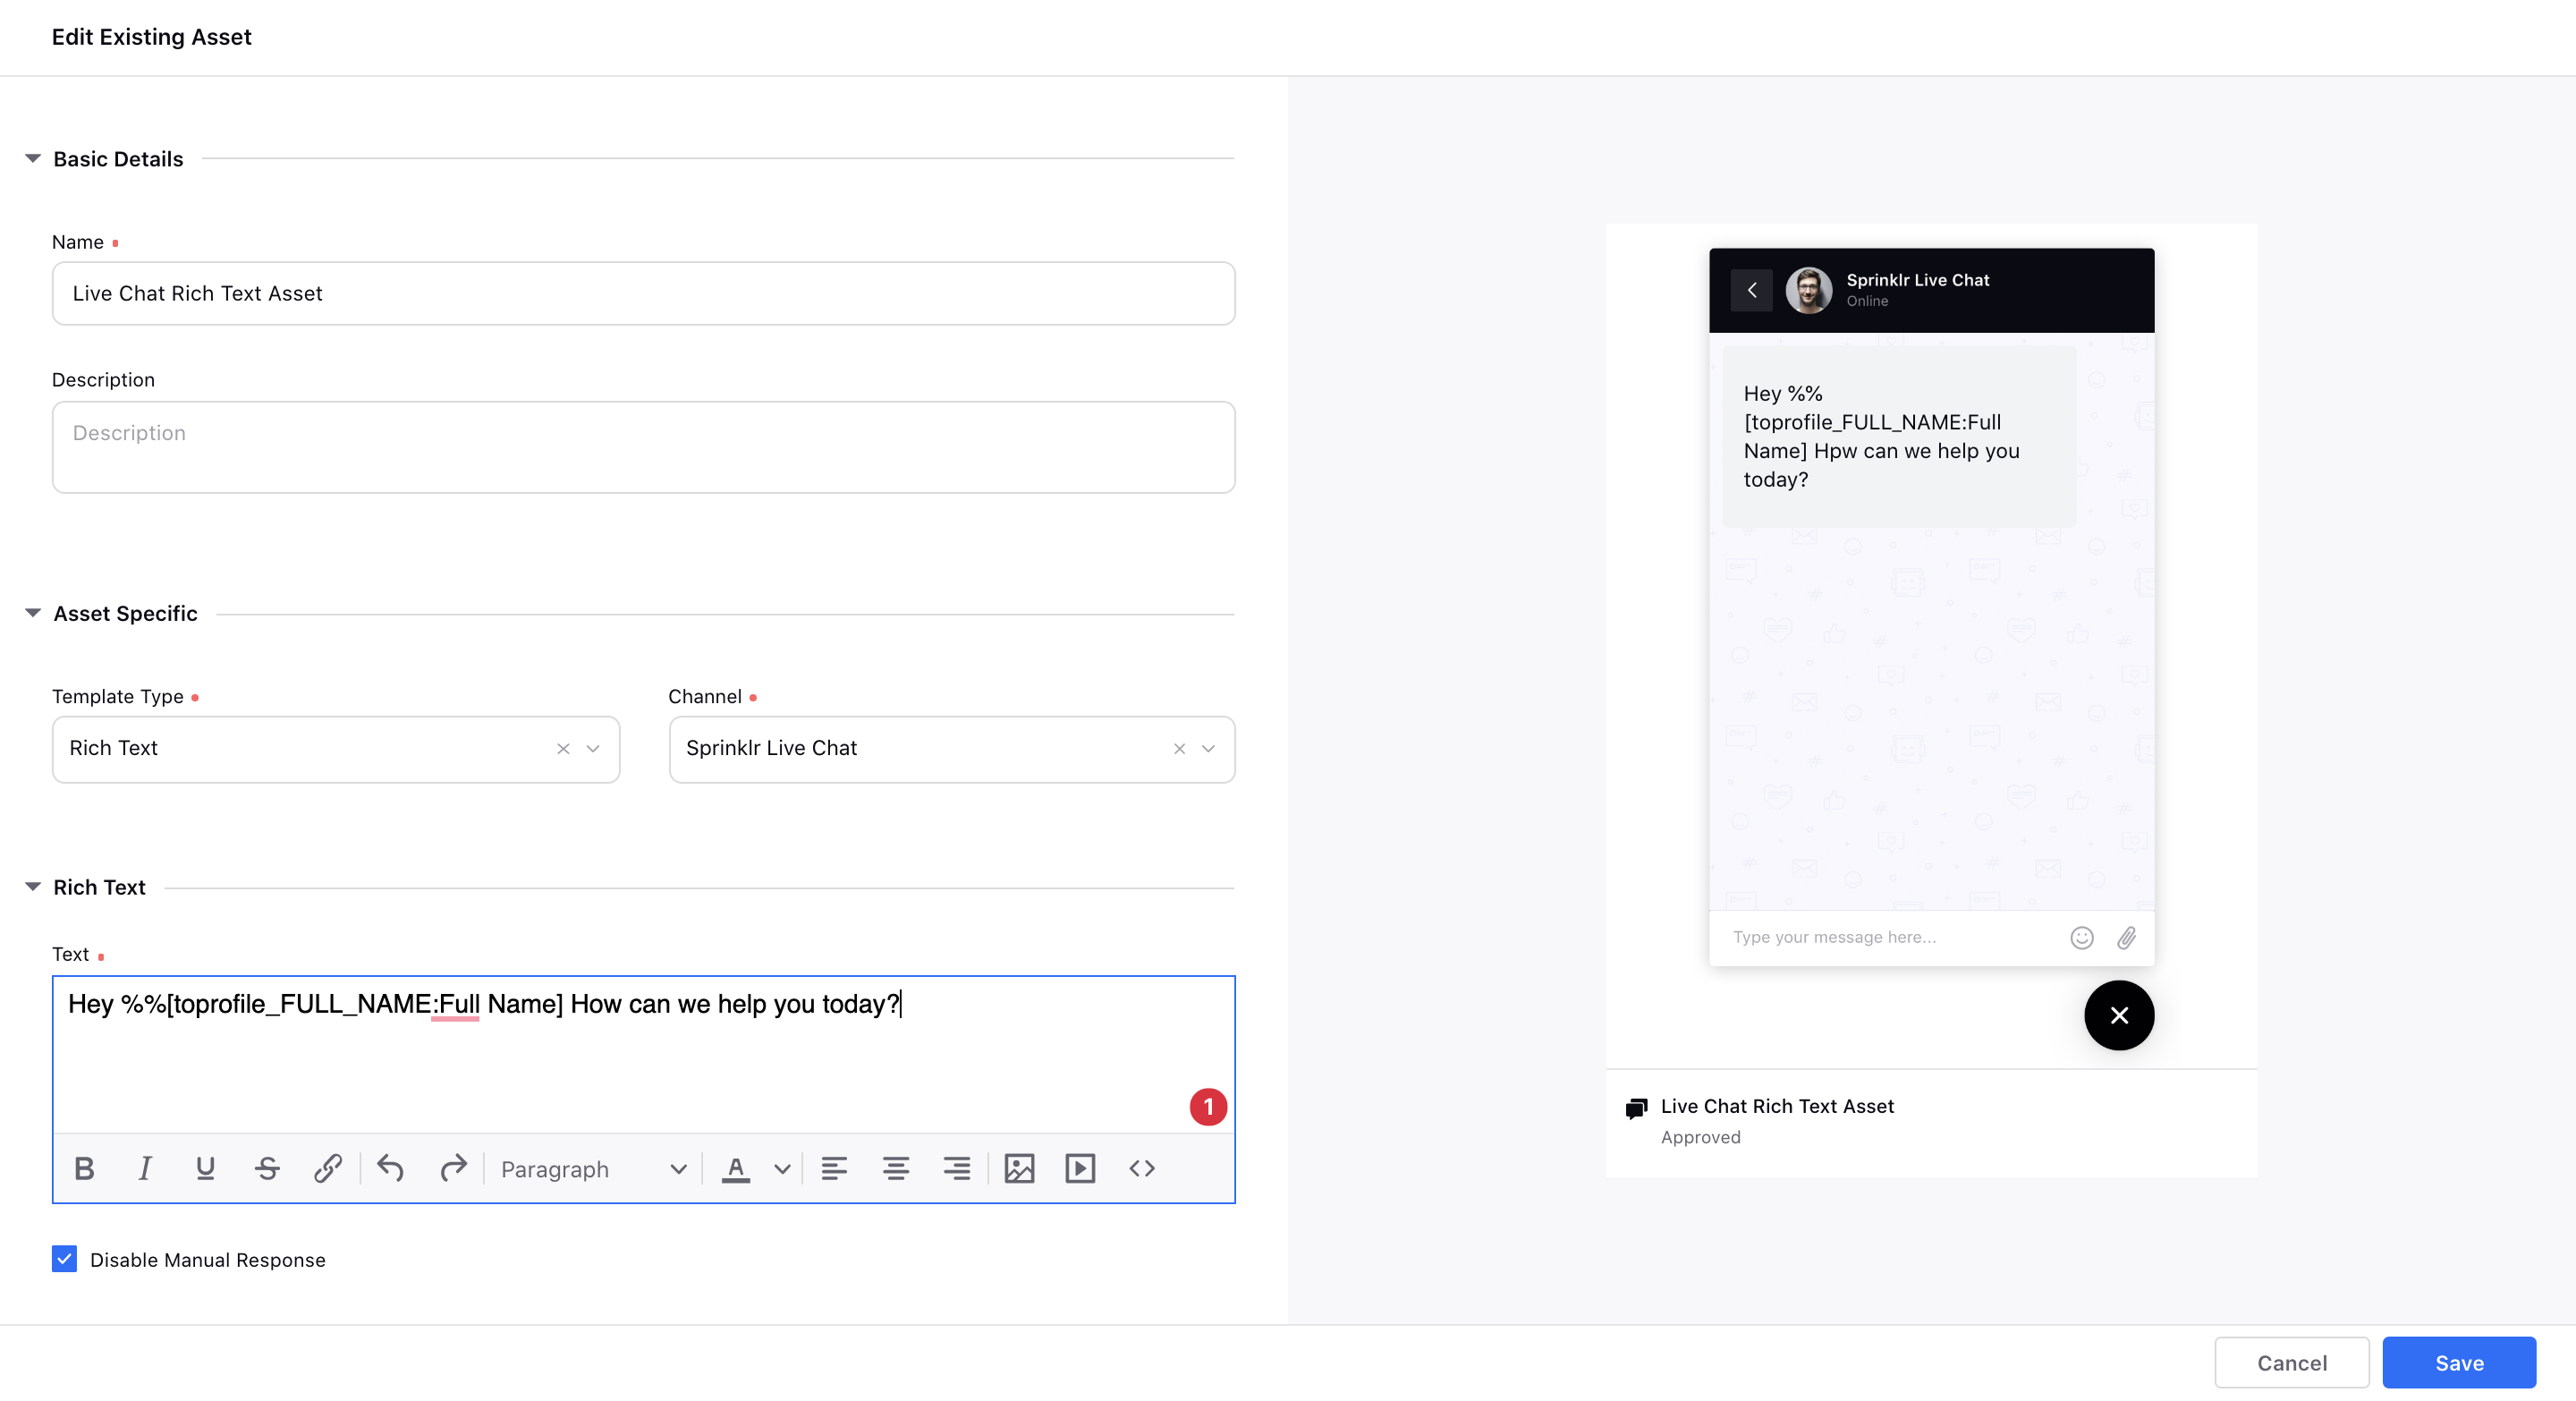2576x1401 pixels.
Task: Uncheck Disable Manual Response checkbox
Action: [64, 1259]
